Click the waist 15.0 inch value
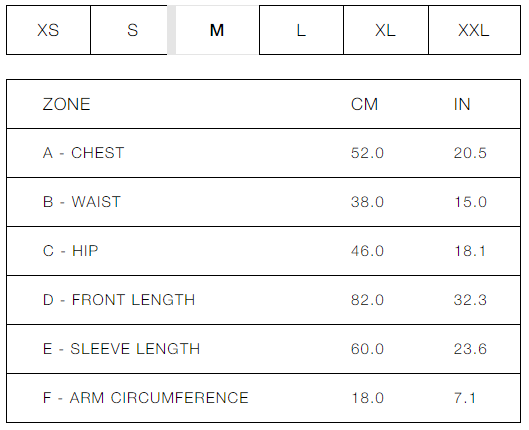Viewport: 529px width, 430px height. 470,202
